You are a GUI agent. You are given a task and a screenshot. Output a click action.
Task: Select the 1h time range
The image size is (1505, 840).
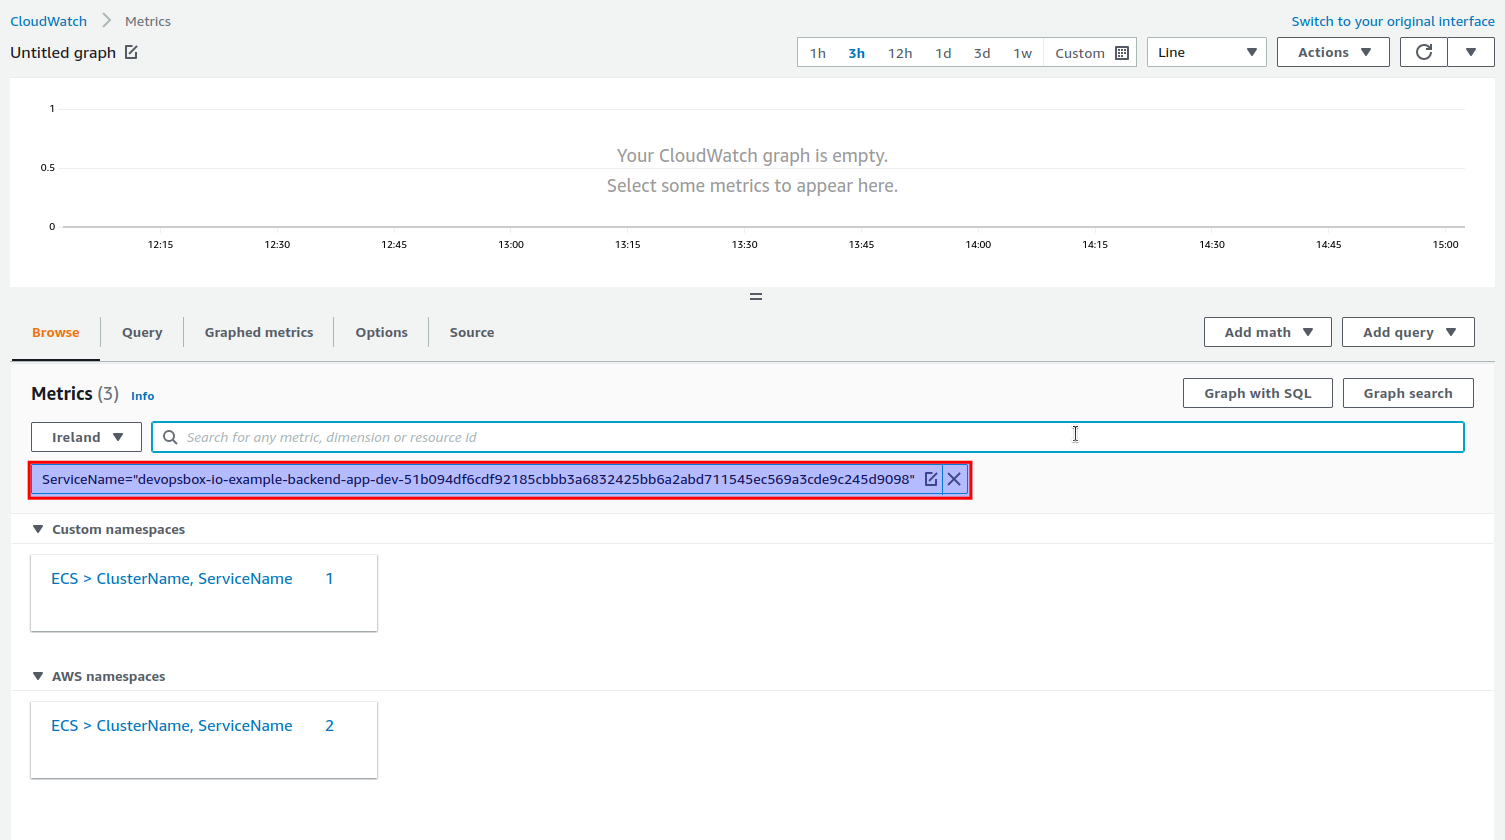click(817, 52)
